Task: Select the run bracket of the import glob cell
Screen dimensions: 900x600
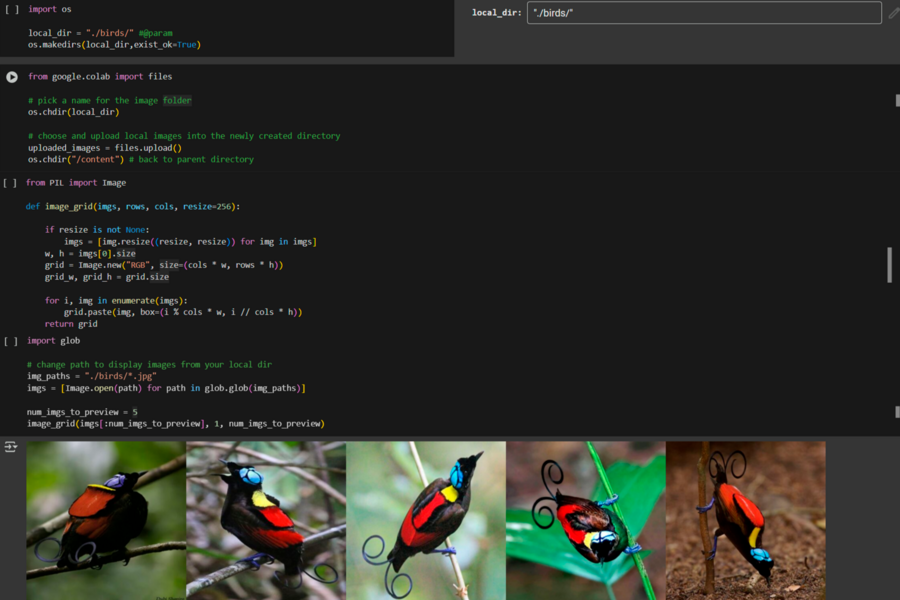Action: (x=10, y=341)
